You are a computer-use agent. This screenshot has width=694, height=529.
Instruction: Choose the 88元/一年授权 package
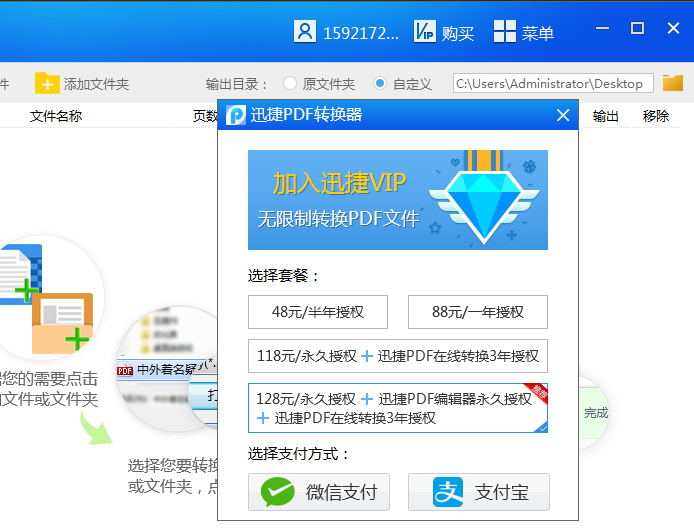click(478, 312)
